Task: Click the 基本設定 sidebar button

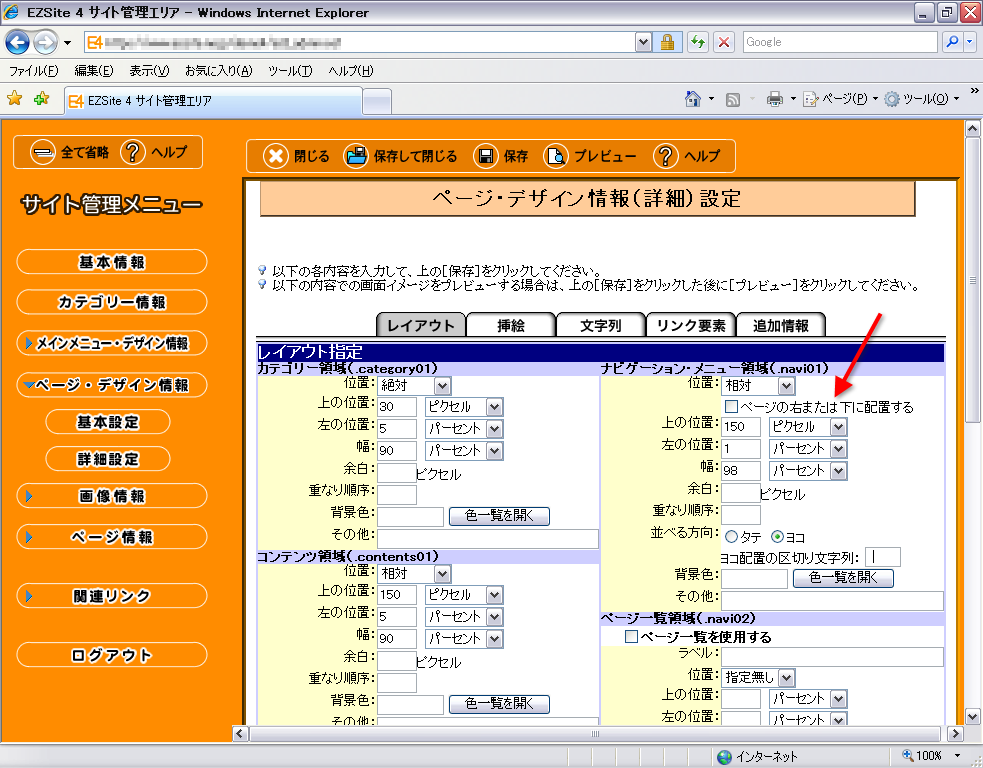Action: (108, 422)
